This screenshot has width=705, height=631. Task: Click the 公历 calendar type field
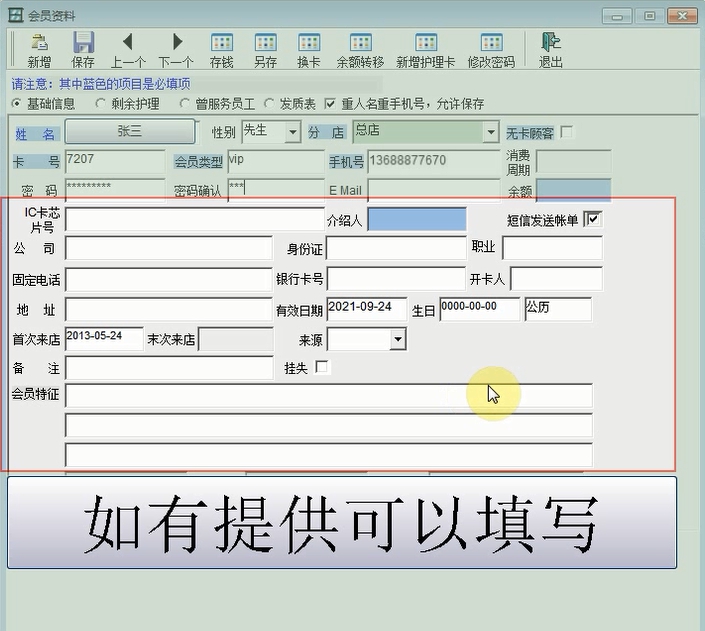pyautogui.click(x=558, y=309)
